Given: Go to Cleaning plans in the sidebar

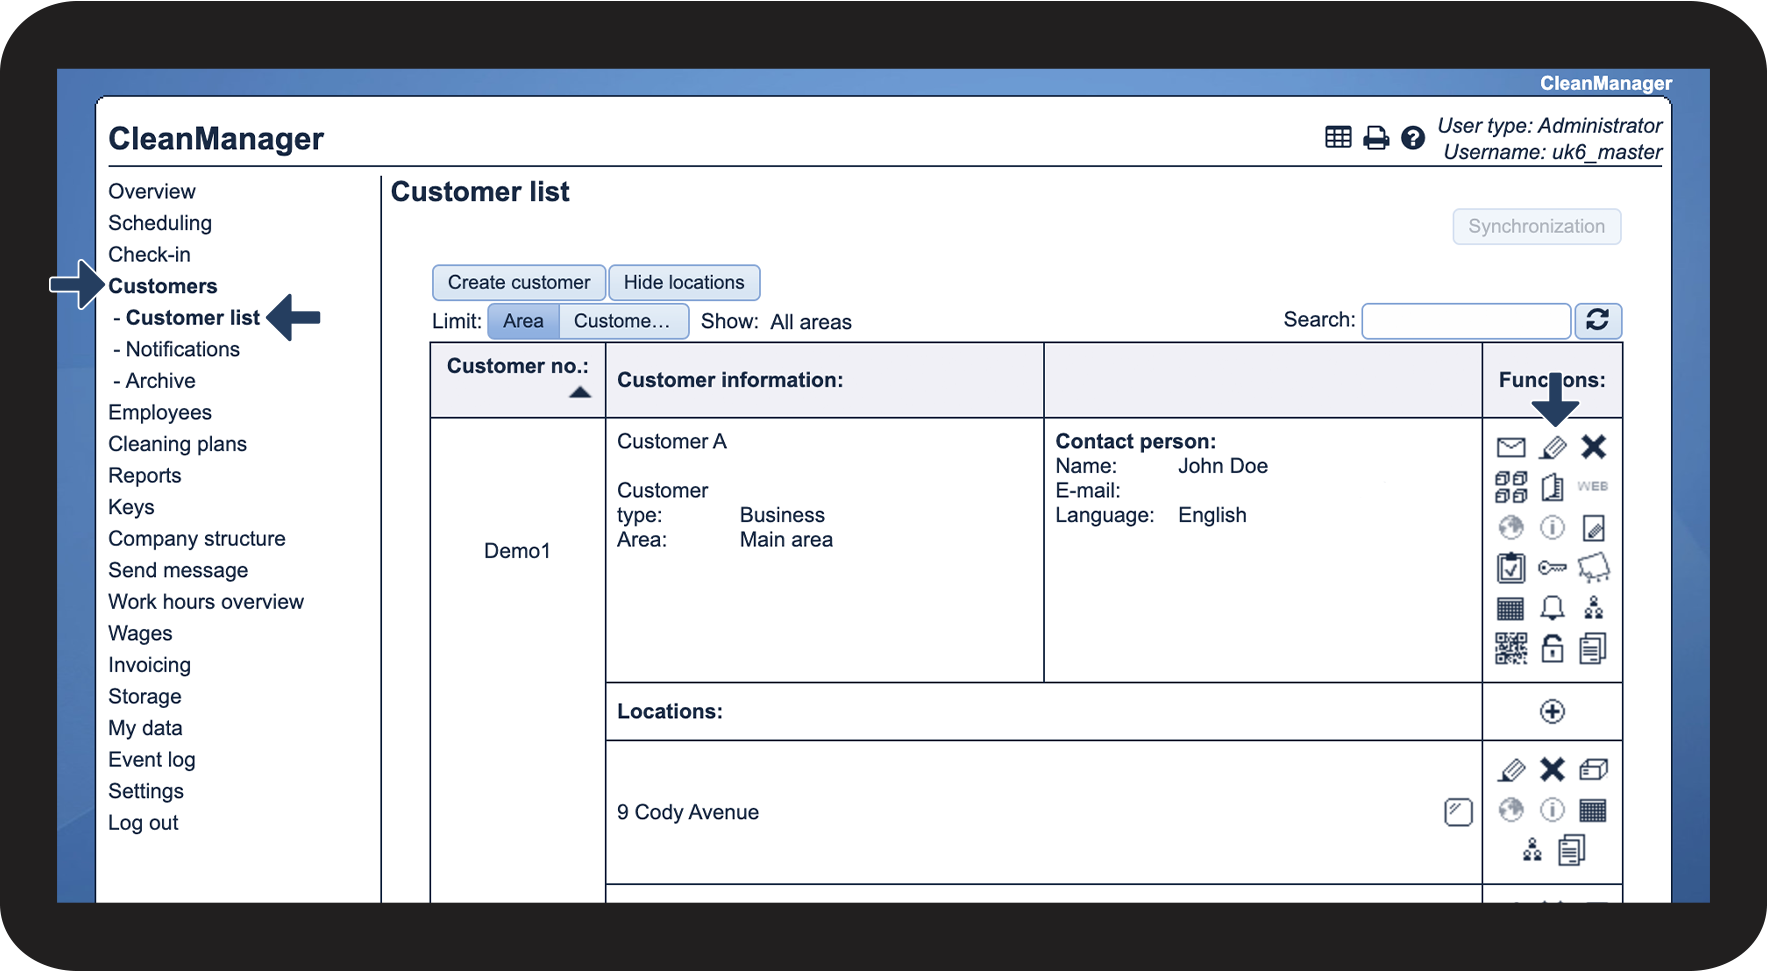Looking at the screenshot, I should tap(177, 444).
